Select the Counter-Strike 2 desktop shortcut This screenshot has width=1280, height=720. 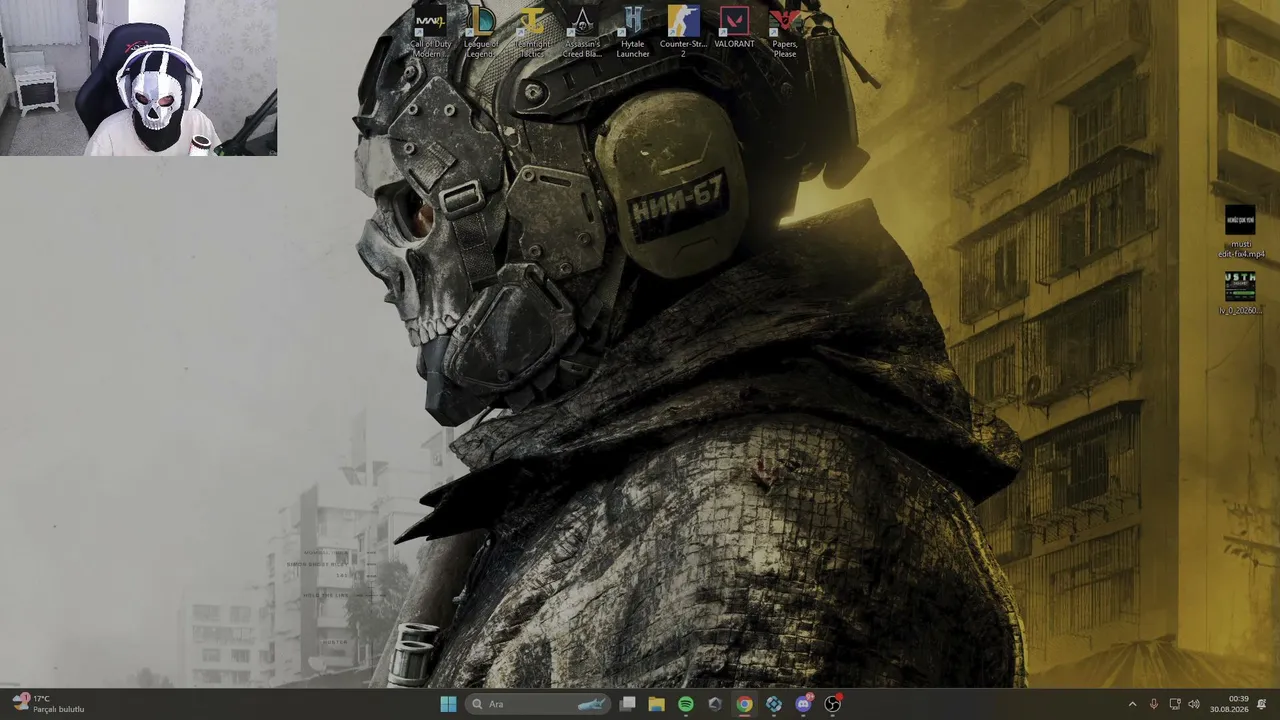683,31
